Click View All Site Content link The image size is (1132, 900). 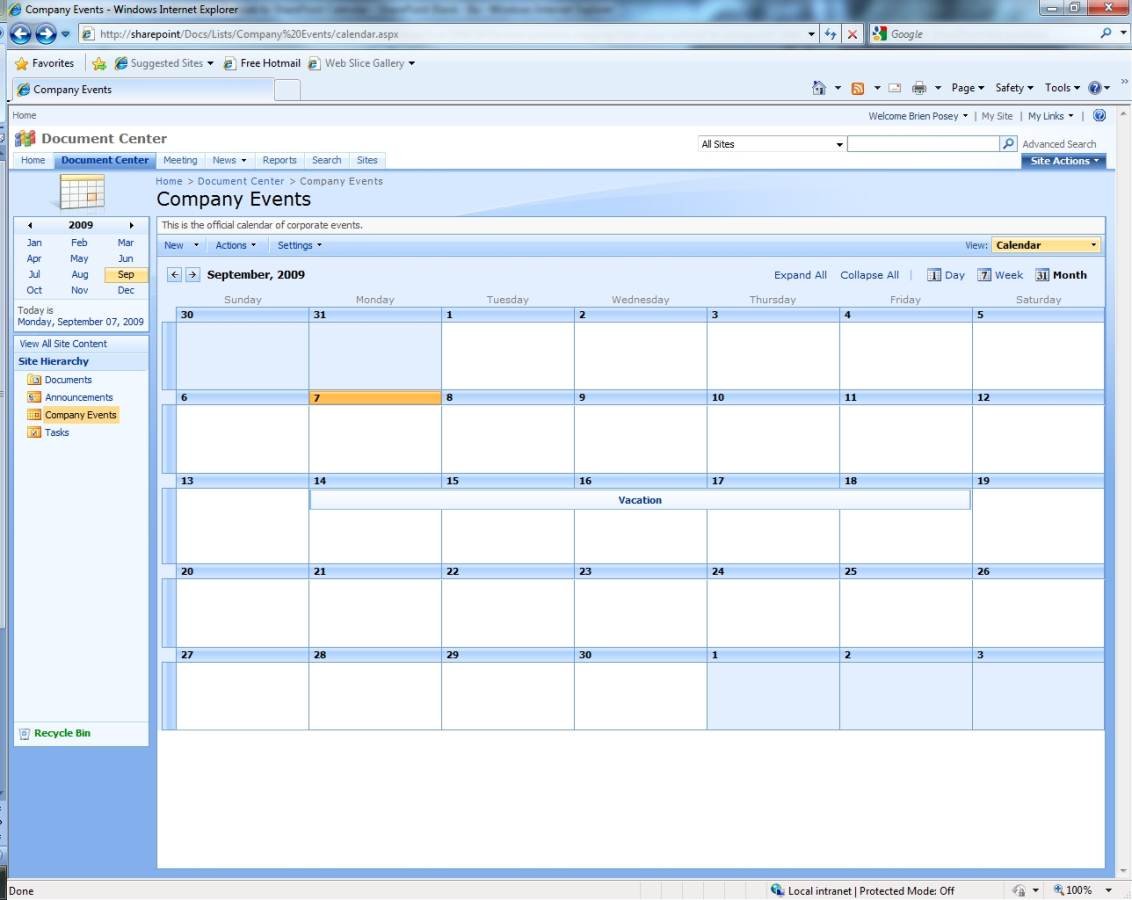pos(63,344)
